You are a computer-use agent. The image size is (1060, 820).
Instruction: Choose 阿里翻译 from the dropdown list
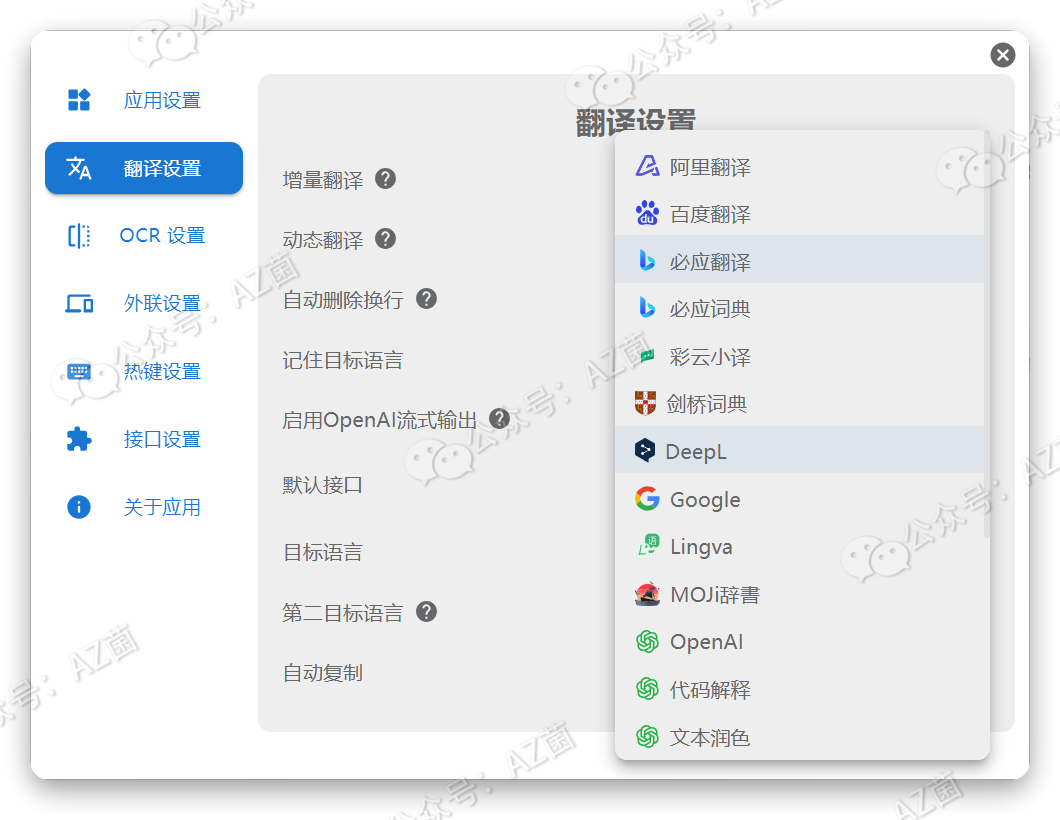coord(799,166)
